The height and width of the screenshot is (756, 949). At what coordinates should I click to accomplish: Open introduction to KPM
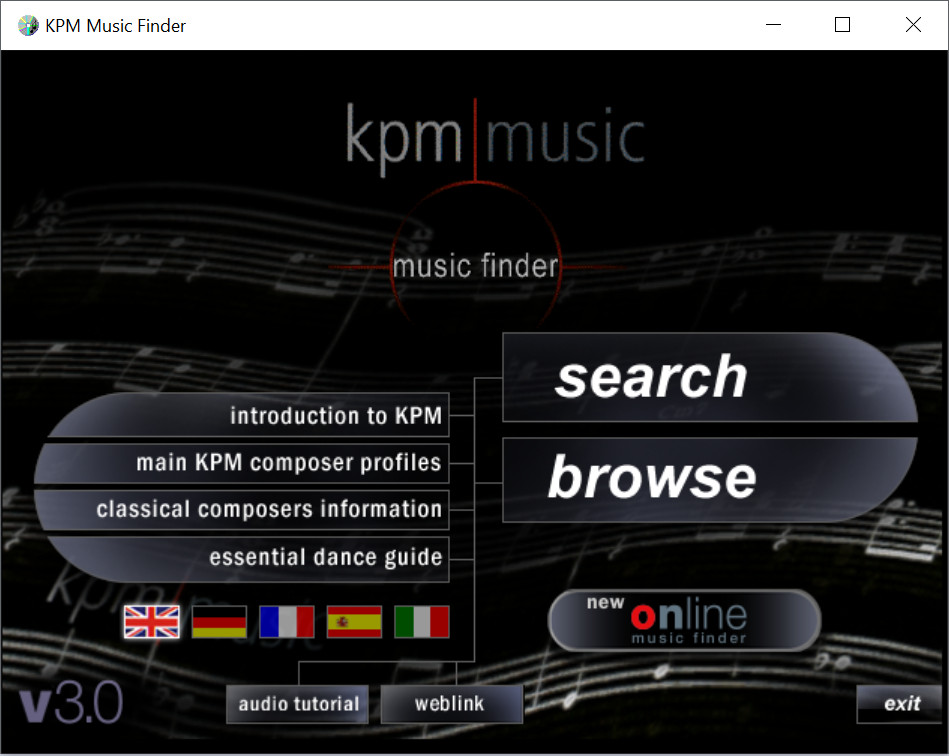tap(248, 415)
